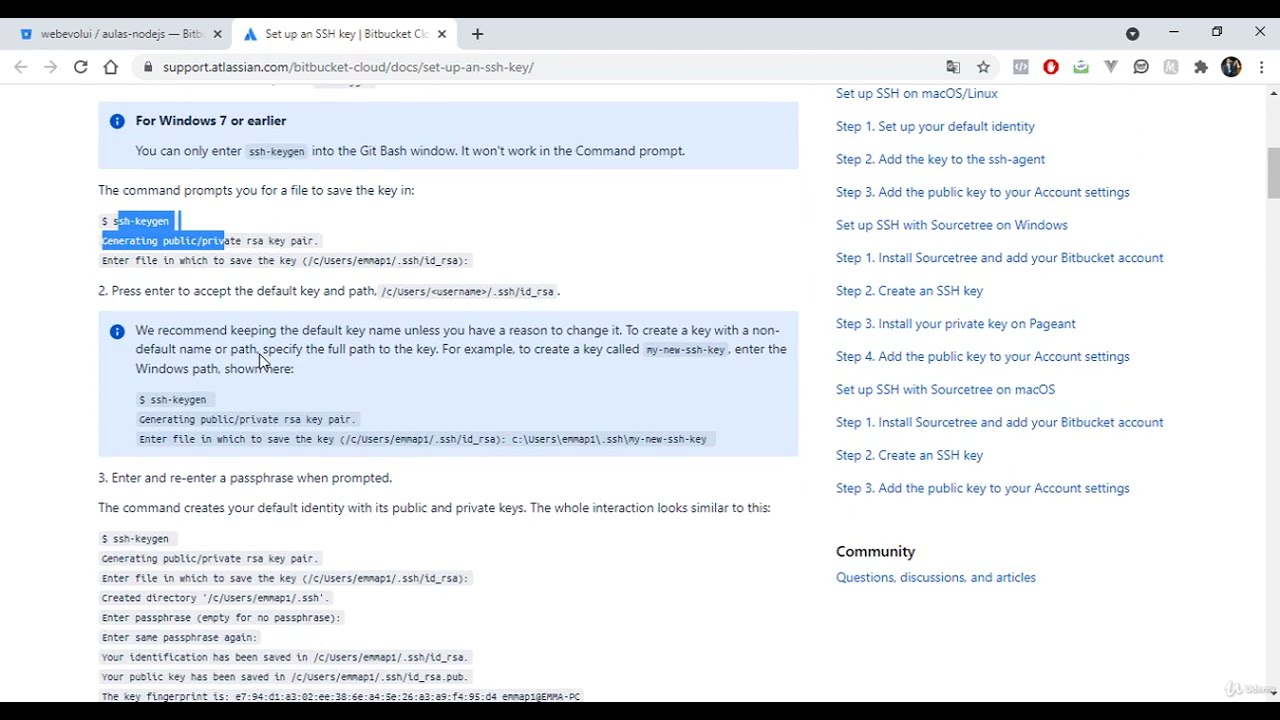The width and height of the screenshot is (1280, 720).
Task: Open a new browser tab
Action: point(477,34)
